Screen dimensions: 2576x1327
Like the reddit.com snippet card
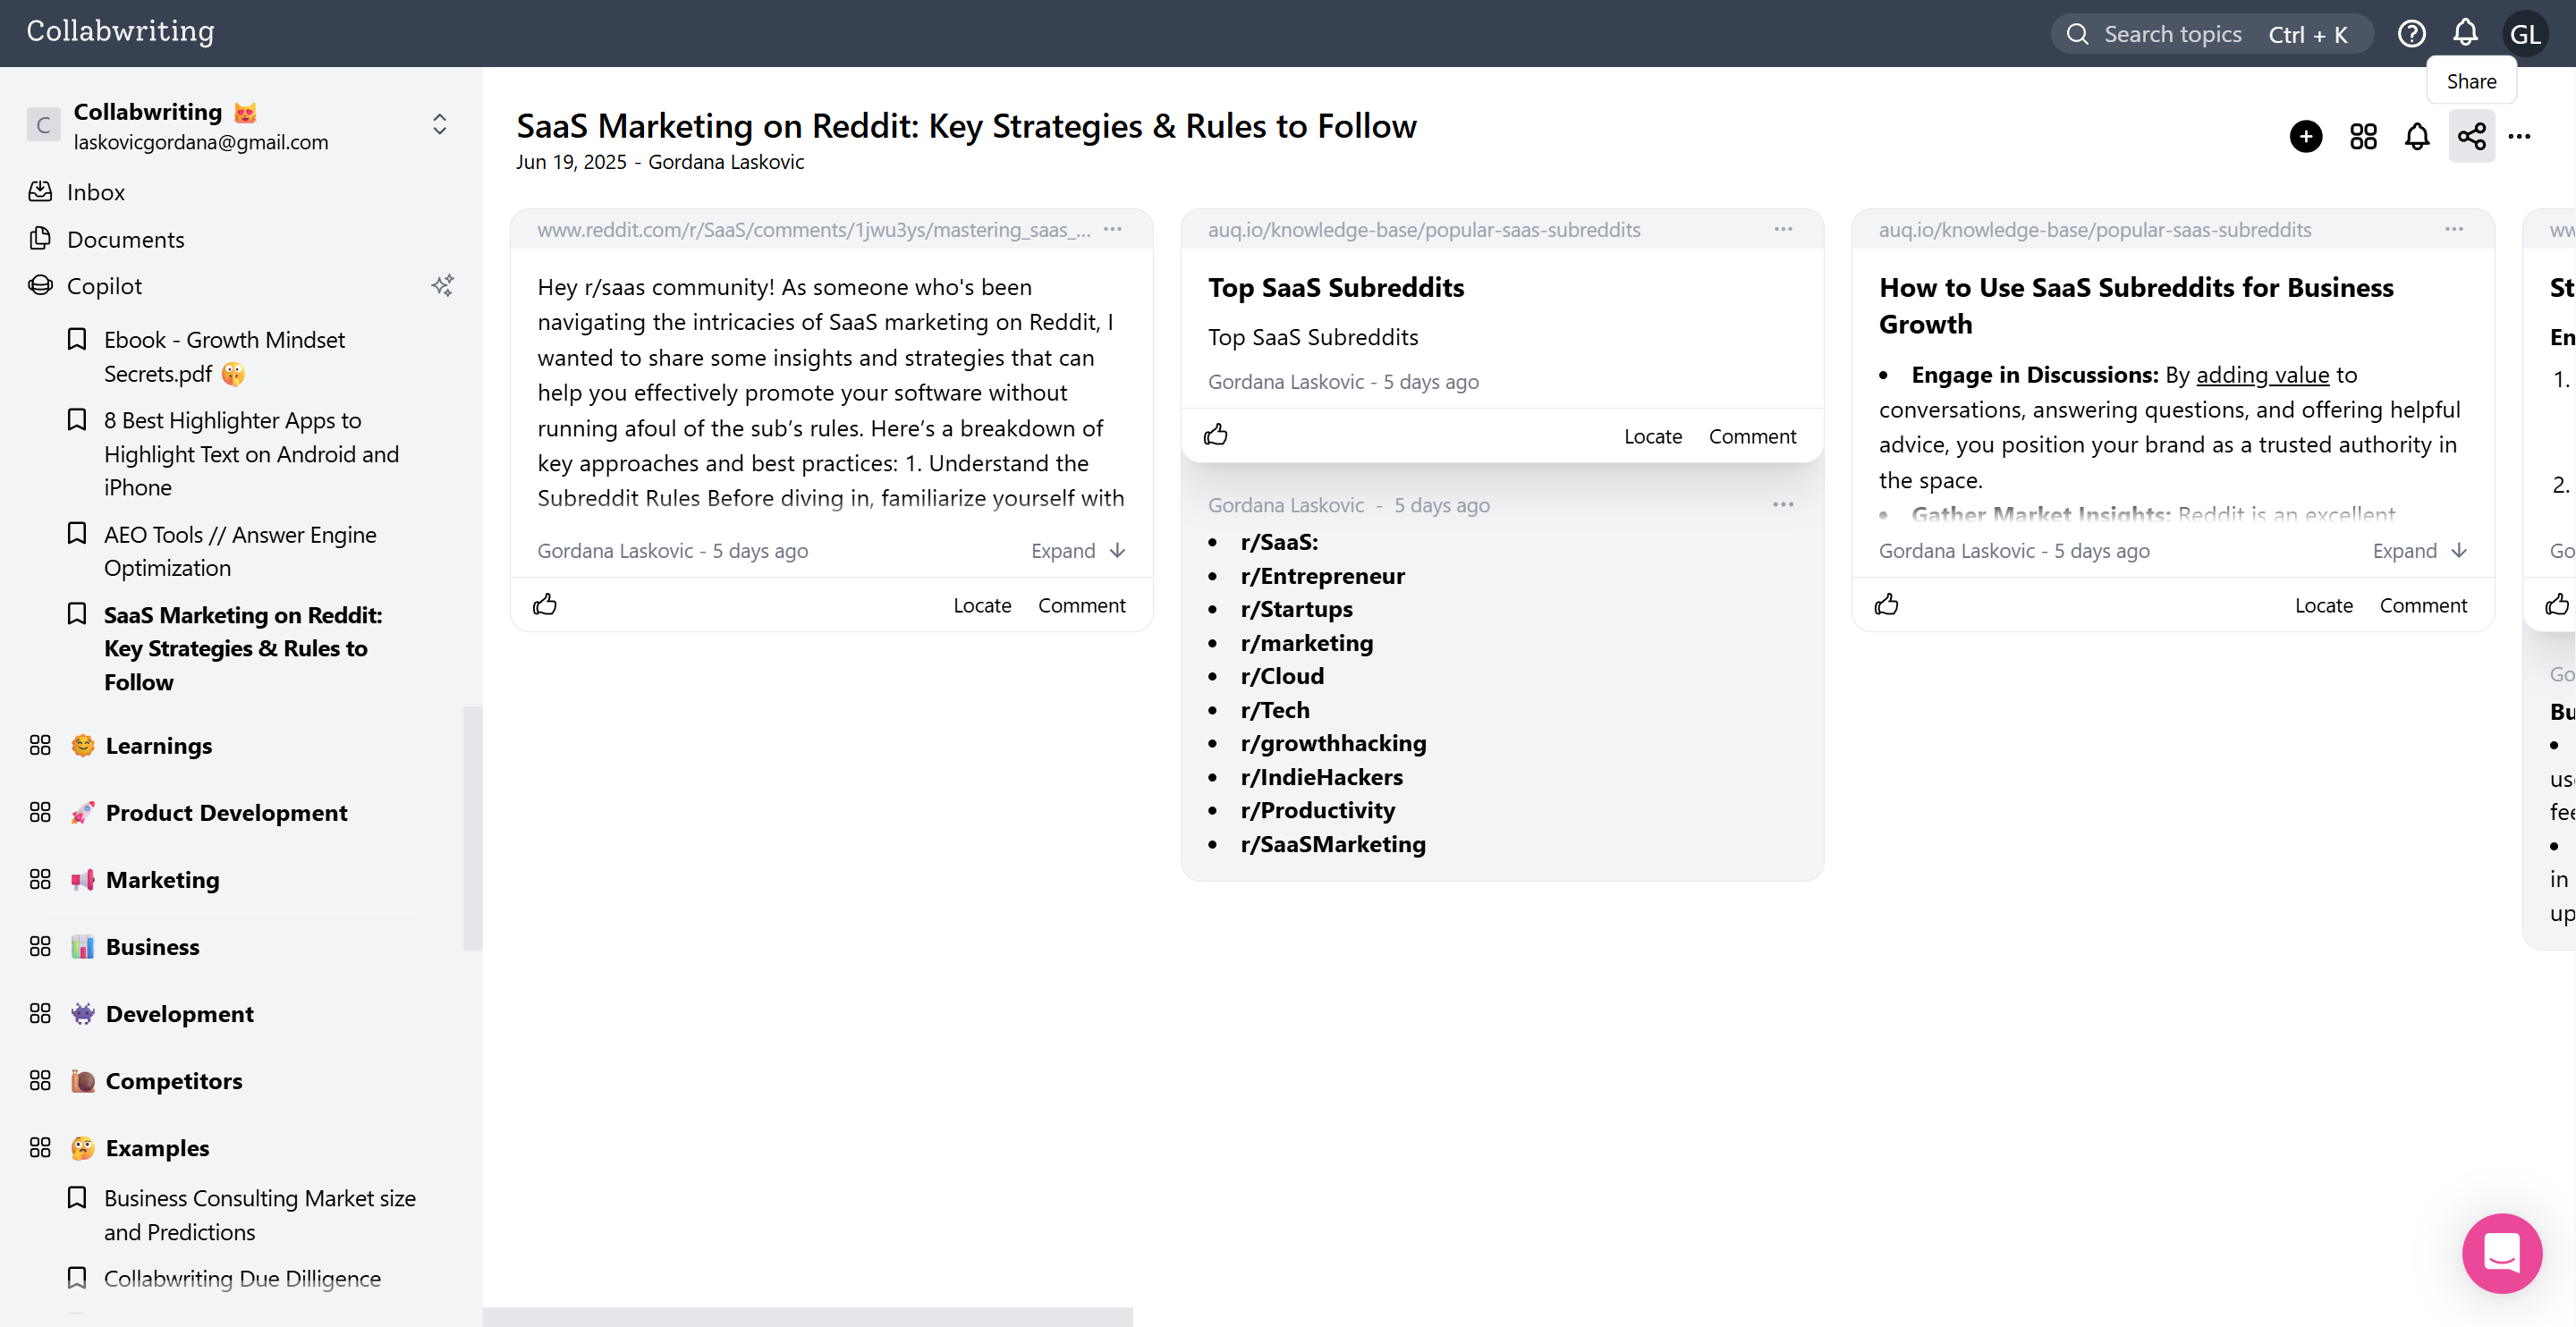coord(545,604)
